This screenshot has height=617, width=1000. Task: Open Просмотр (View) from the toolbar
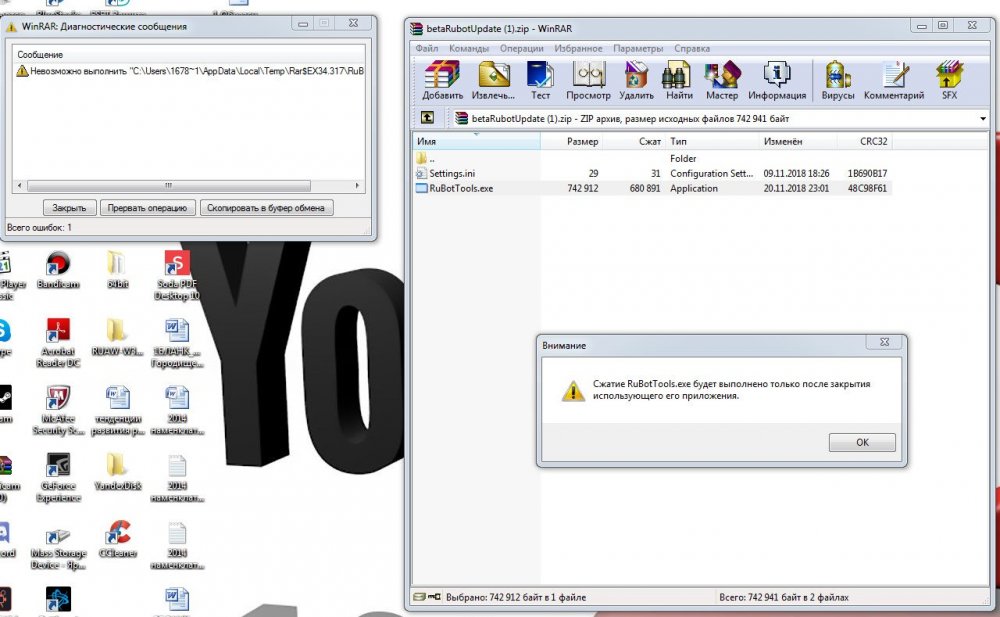pyautogui.click(x=588, y=78)
